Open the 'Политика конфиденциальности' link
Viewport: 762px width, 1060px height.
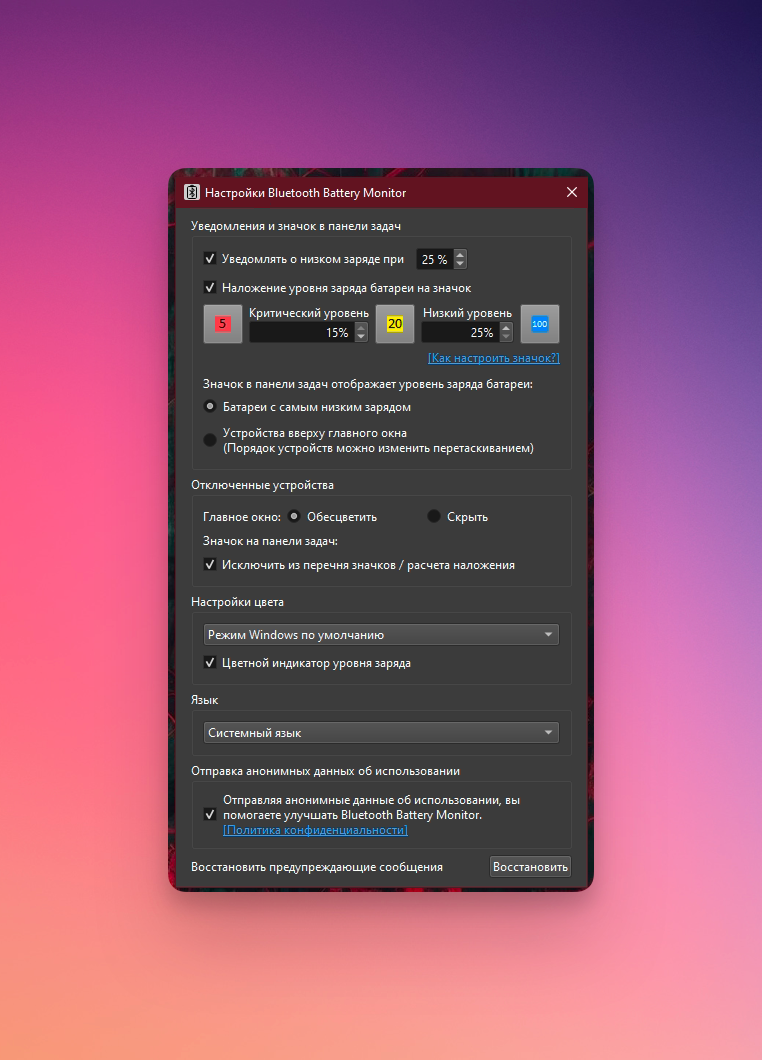click(x=315, y=829)
